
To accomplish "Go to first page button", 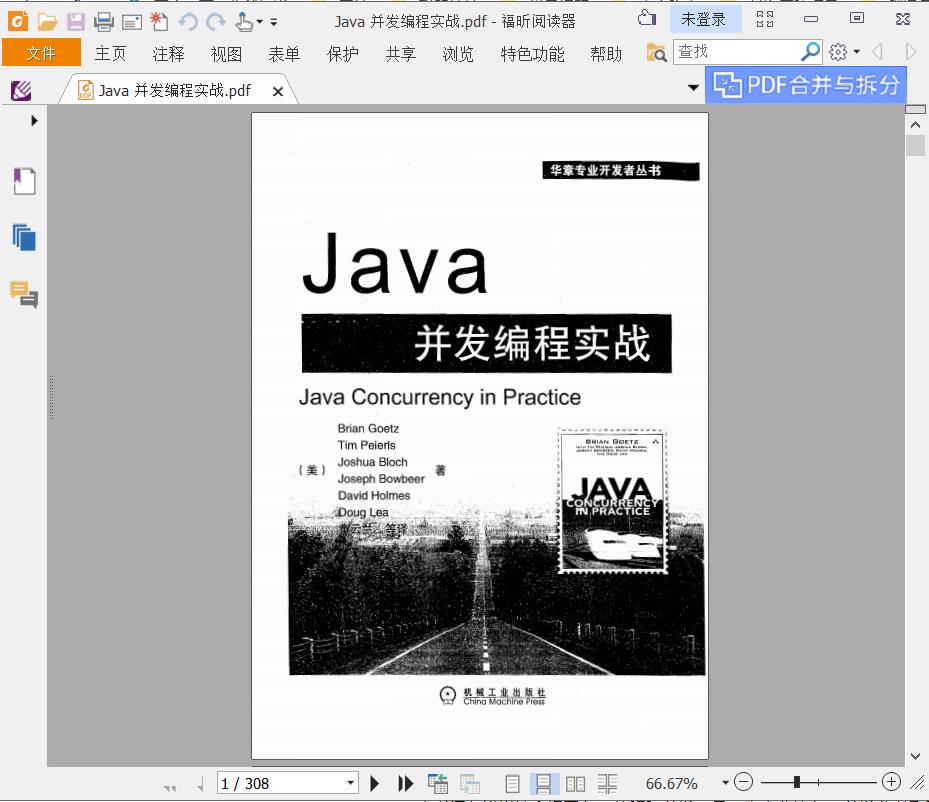I will pyautogui.click(x=170, y=788).
